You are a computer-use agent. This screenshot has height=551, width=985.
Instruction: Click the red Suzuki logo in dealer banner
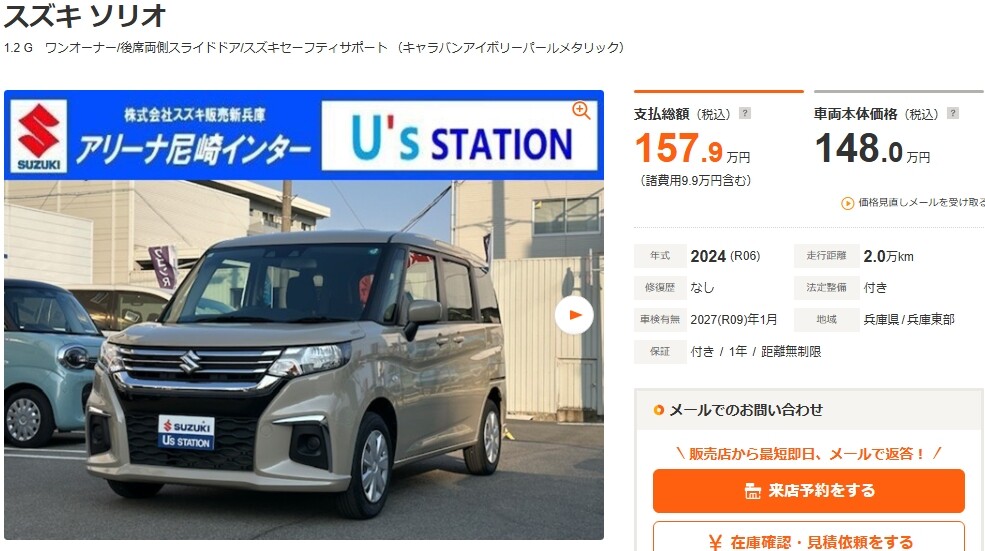[39, 136]
